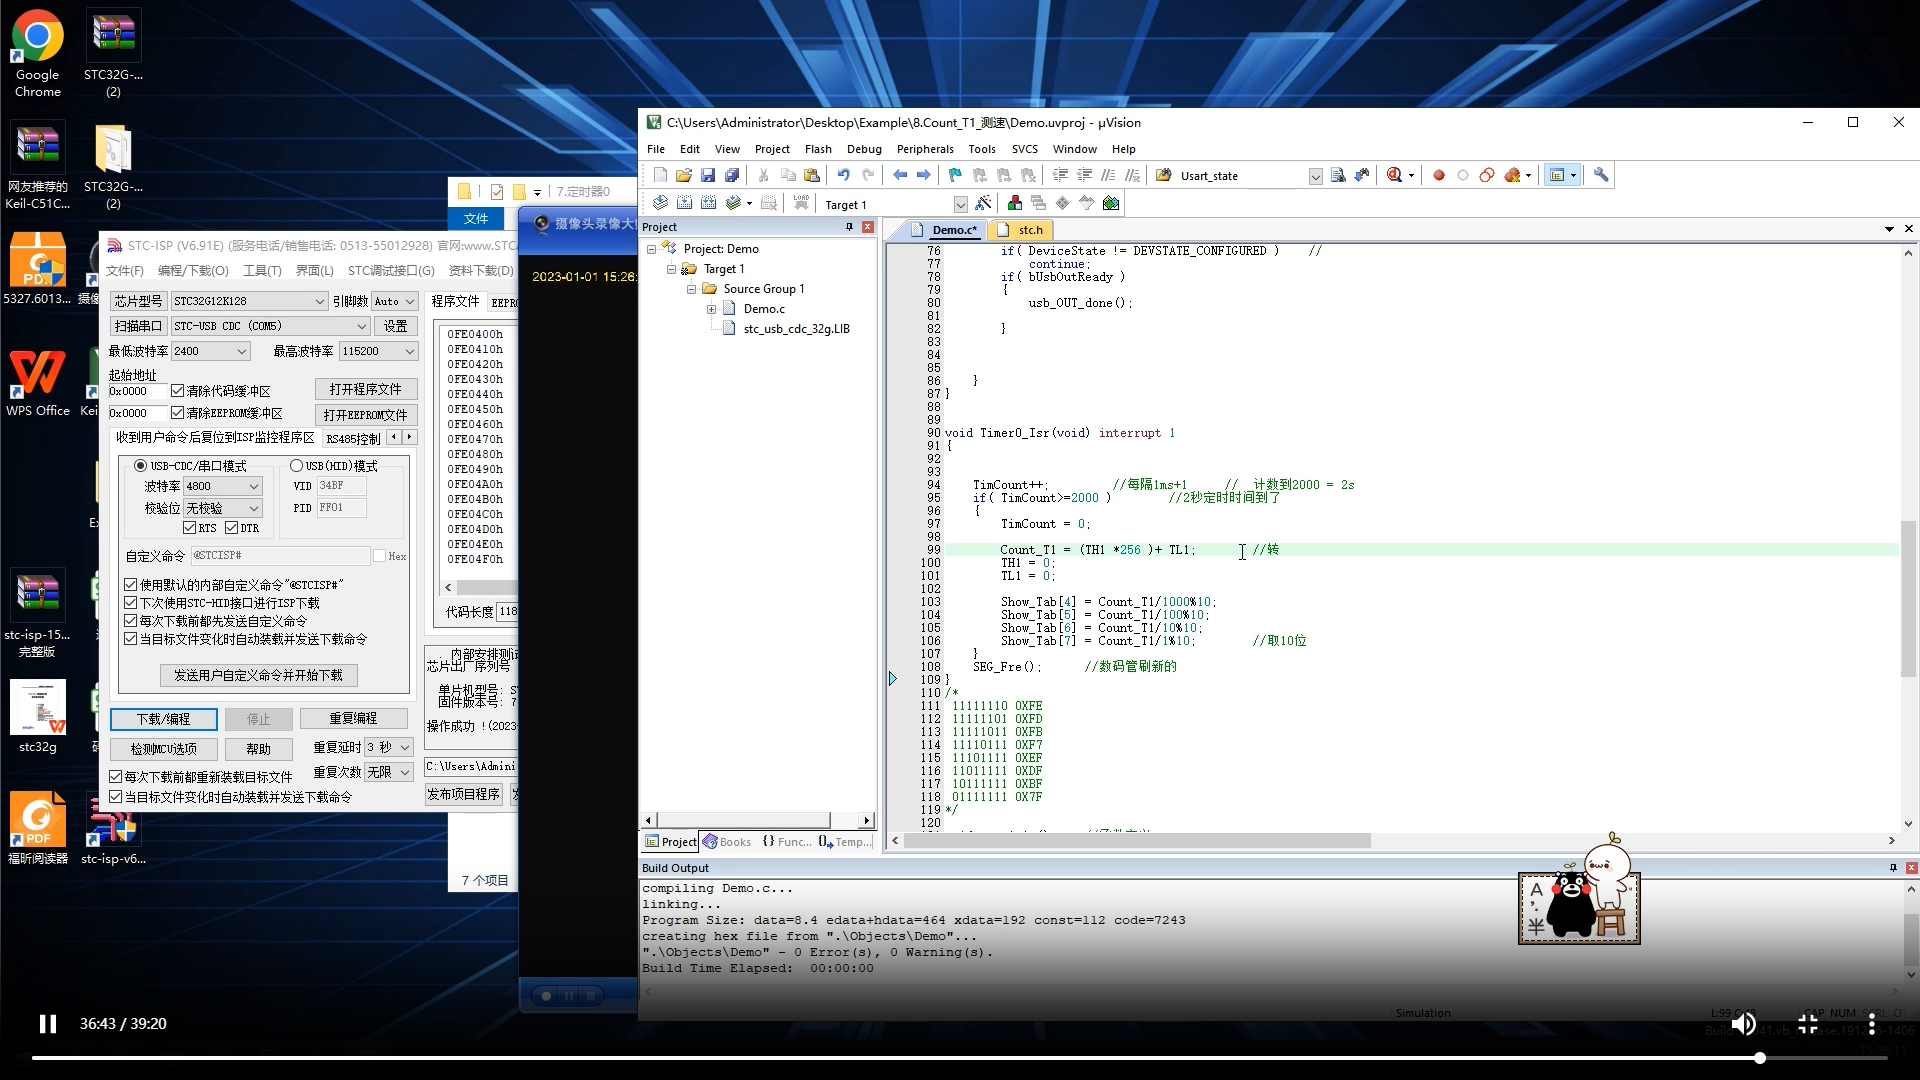Screen dimensions: 1920x1080
Task: Click the Indent selection icon
Action: [x=1060, y=175]
